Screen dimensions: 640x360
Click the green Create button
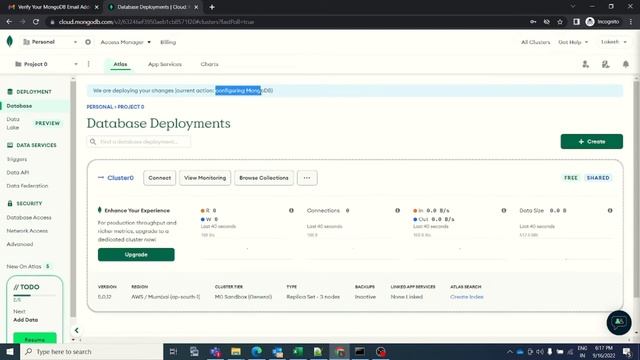coord(591,142)
